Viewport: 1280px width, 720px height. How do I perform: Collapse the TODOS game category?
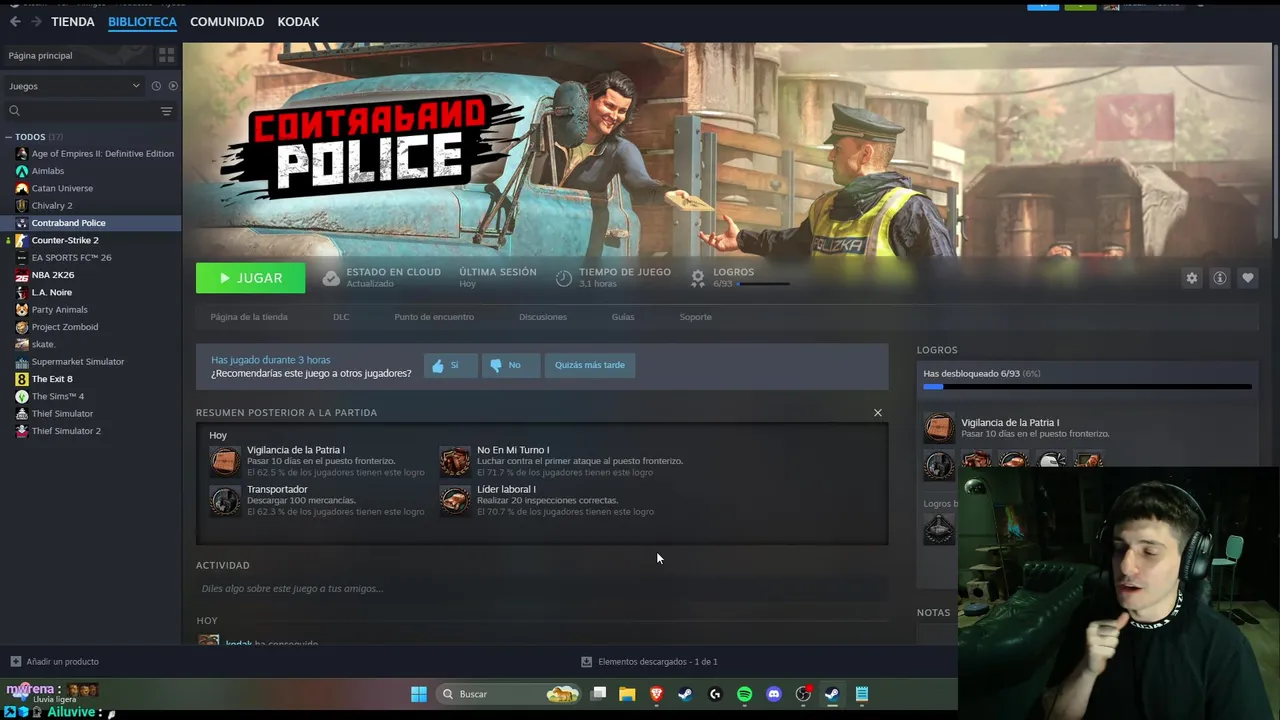pyautogui.click(x=8, y=137)
